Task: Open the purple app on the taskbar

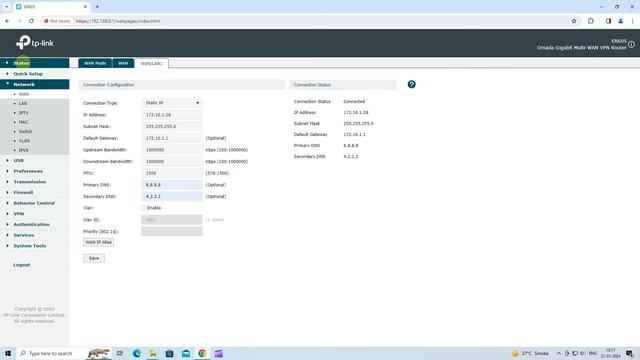Action: click(219, 353)
